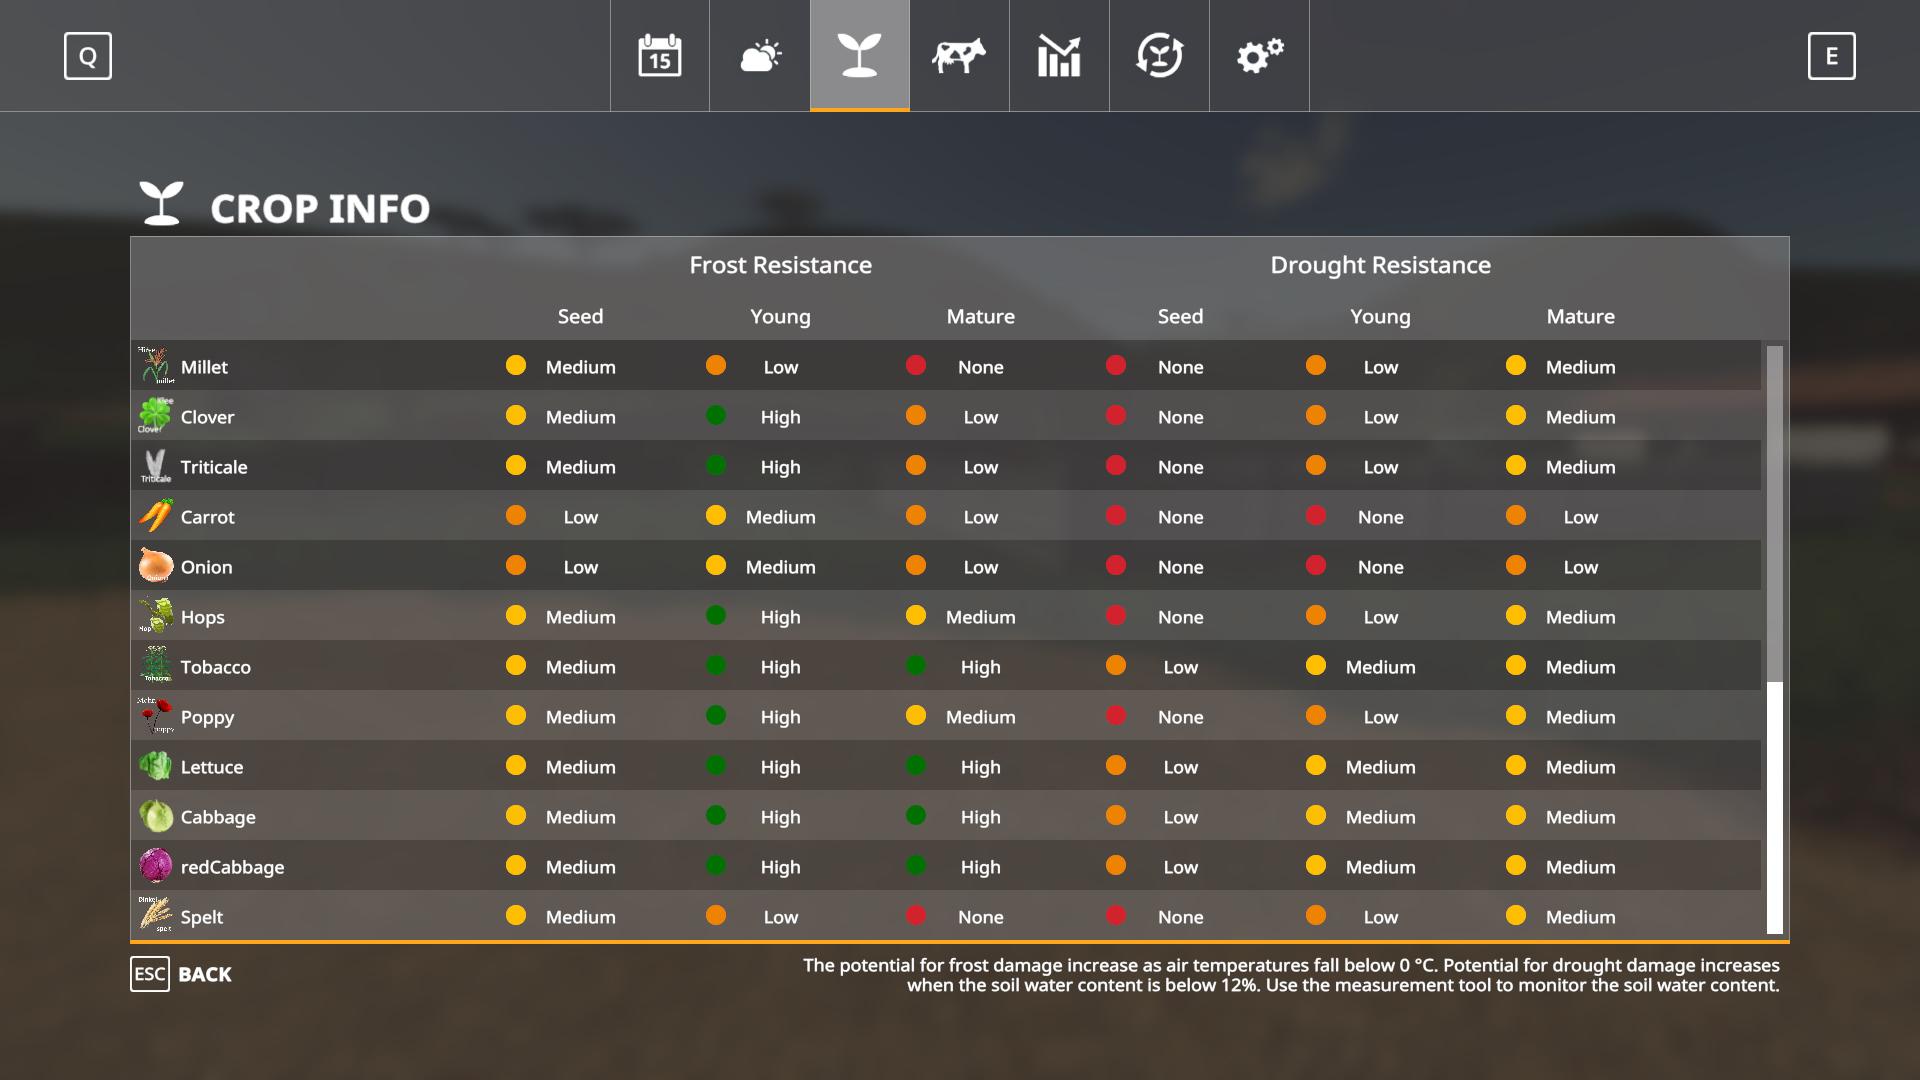The image size is (1920, 1080).
Task: Click the Onion crop icon
Action: pyautogui.click(x=155, y=566)
